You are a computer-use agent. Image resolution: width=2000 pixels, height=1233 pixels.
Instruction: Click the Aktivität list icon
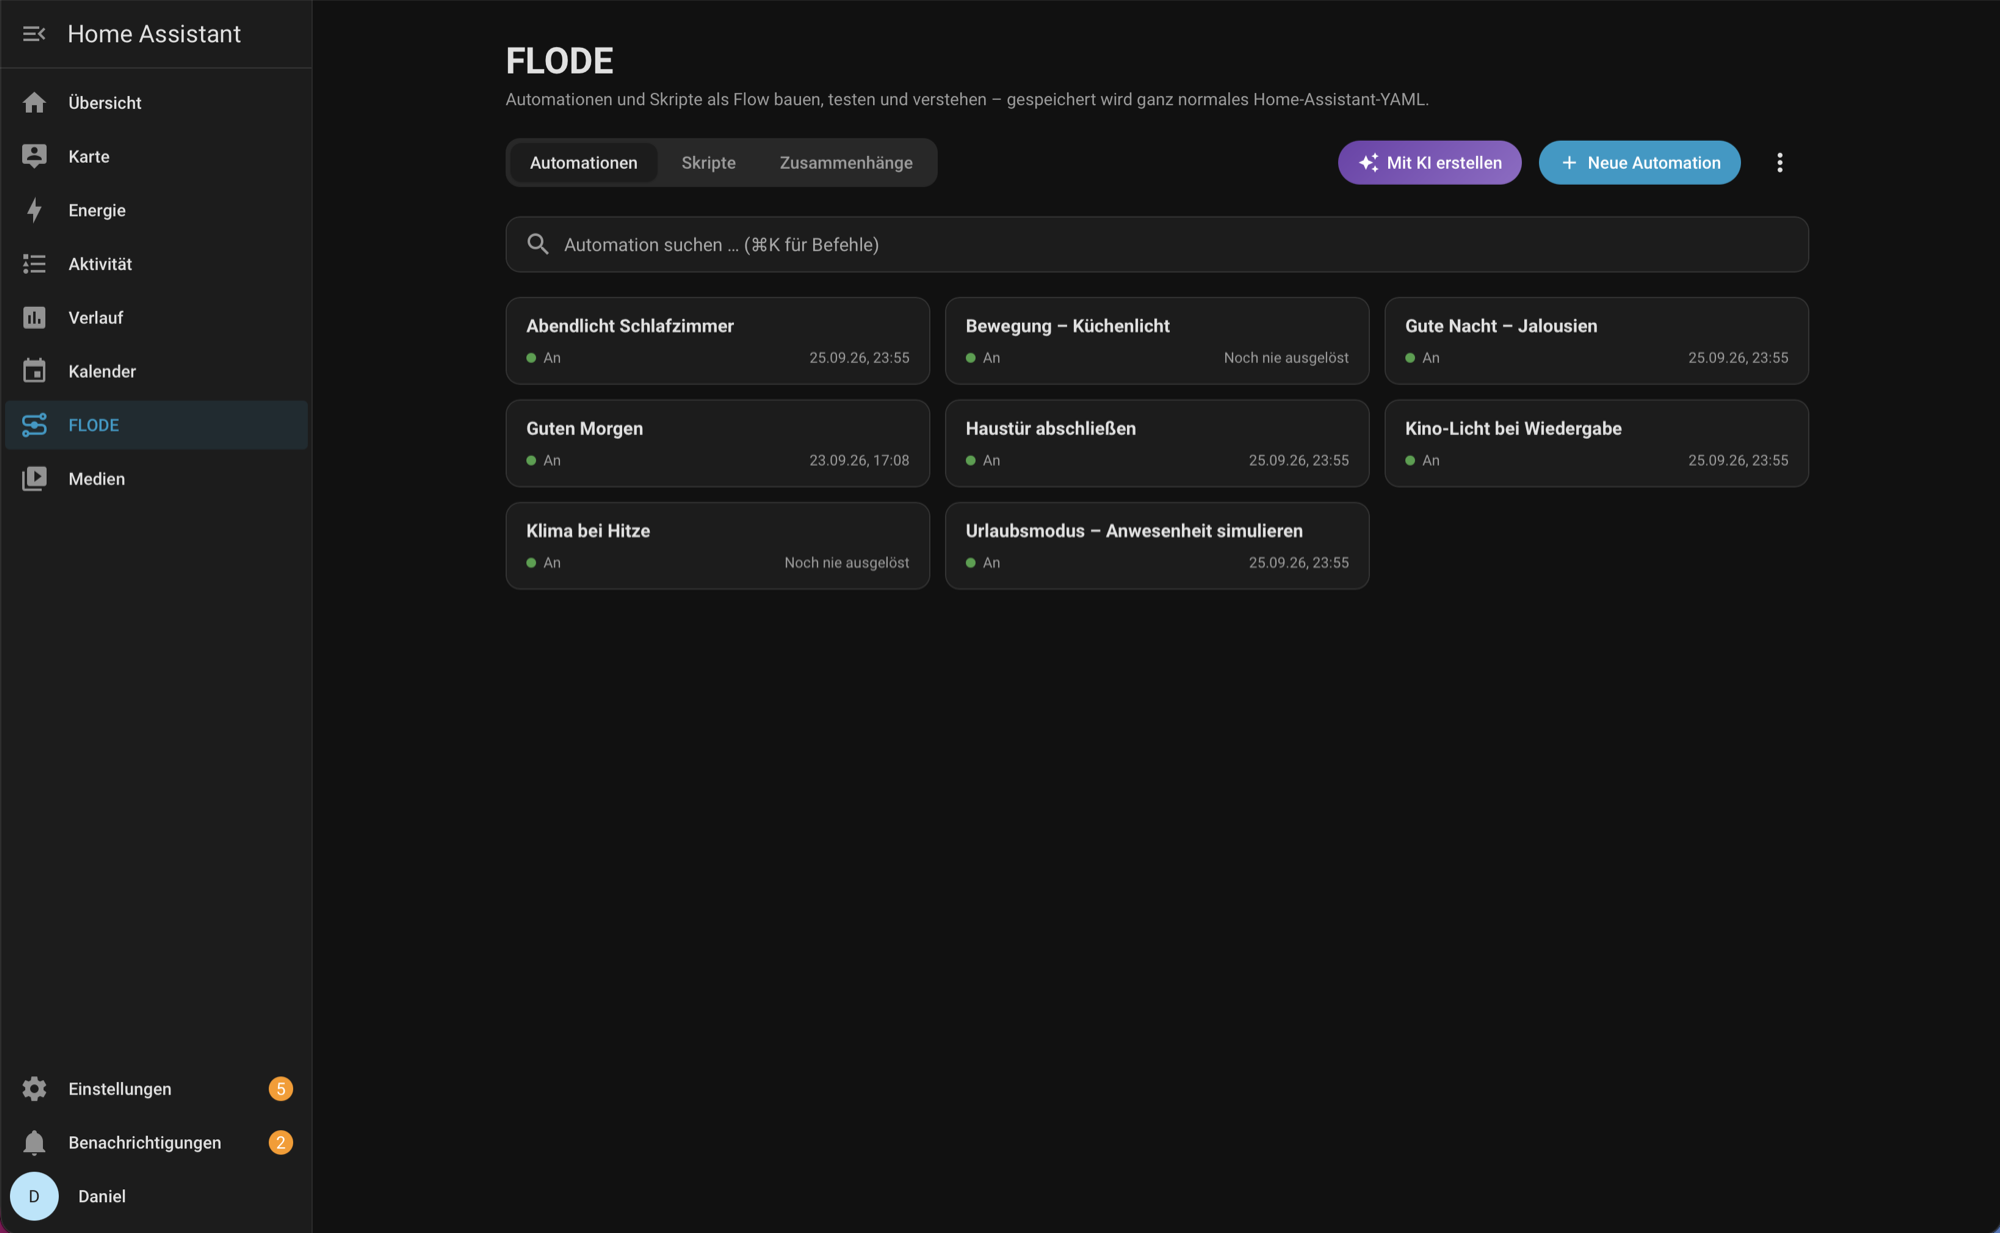pos(34,264)
